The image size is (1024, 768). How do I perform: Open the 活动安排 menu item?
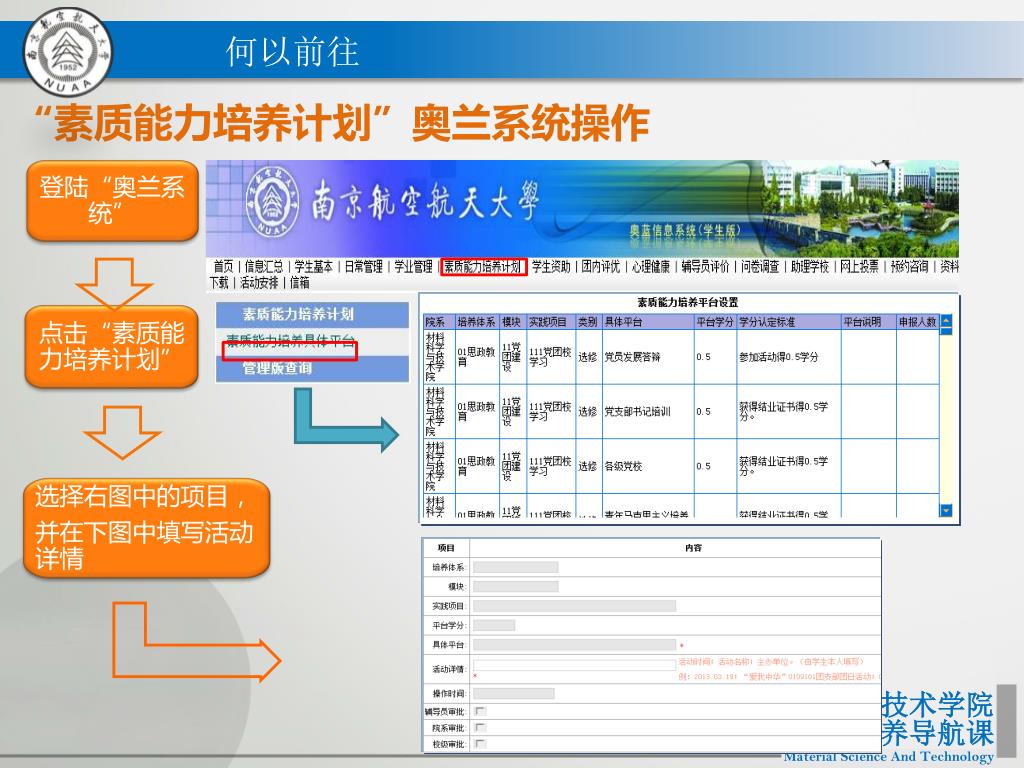coord(259,283)
